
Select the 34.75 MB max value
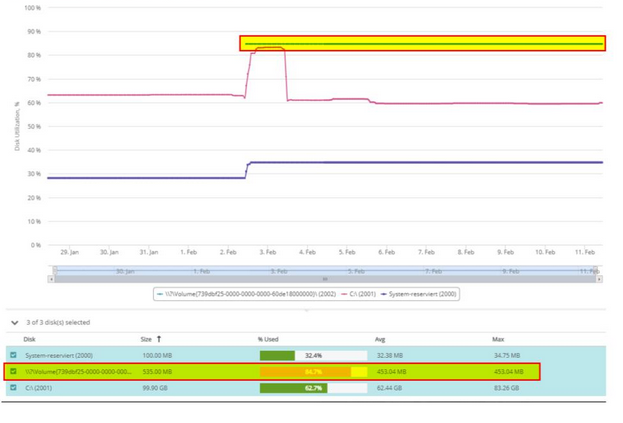[x=507, y=355]
